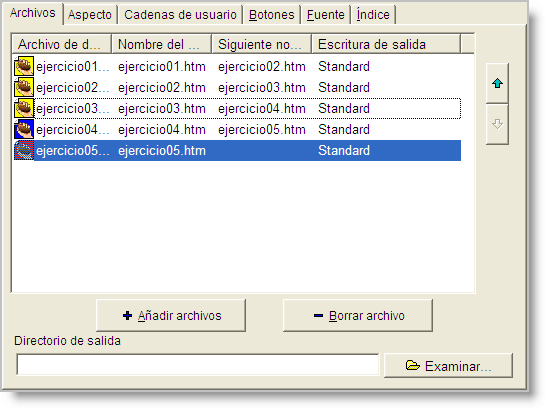Screen dimensions: 545x408
Task: Click the selected ejercicio05 file icon
Action: click(24, 150)
